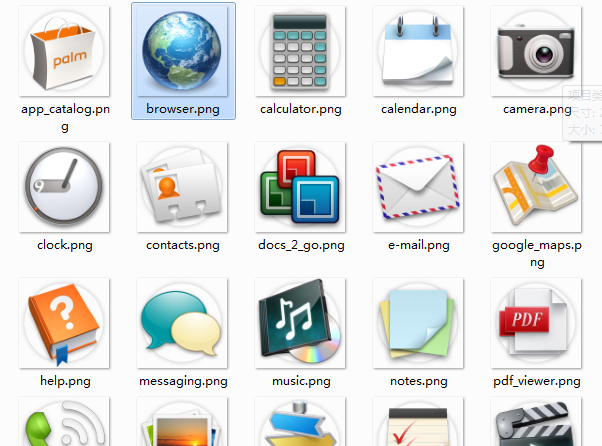Select the movie clapperboard icon

[x=536, y=421]
